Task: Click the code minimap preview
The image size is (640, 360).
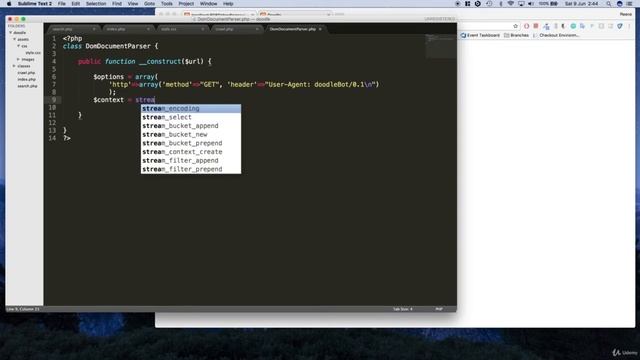Action: 441,46
